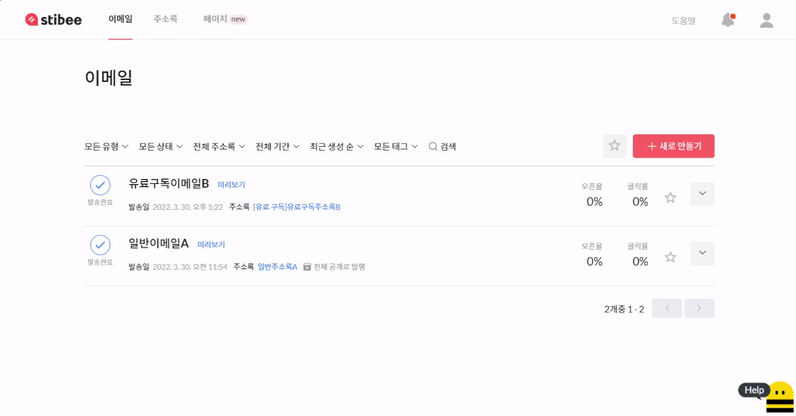Open the notifications bell
This screenshot has width=796, height=416.
tap(727, 20)
